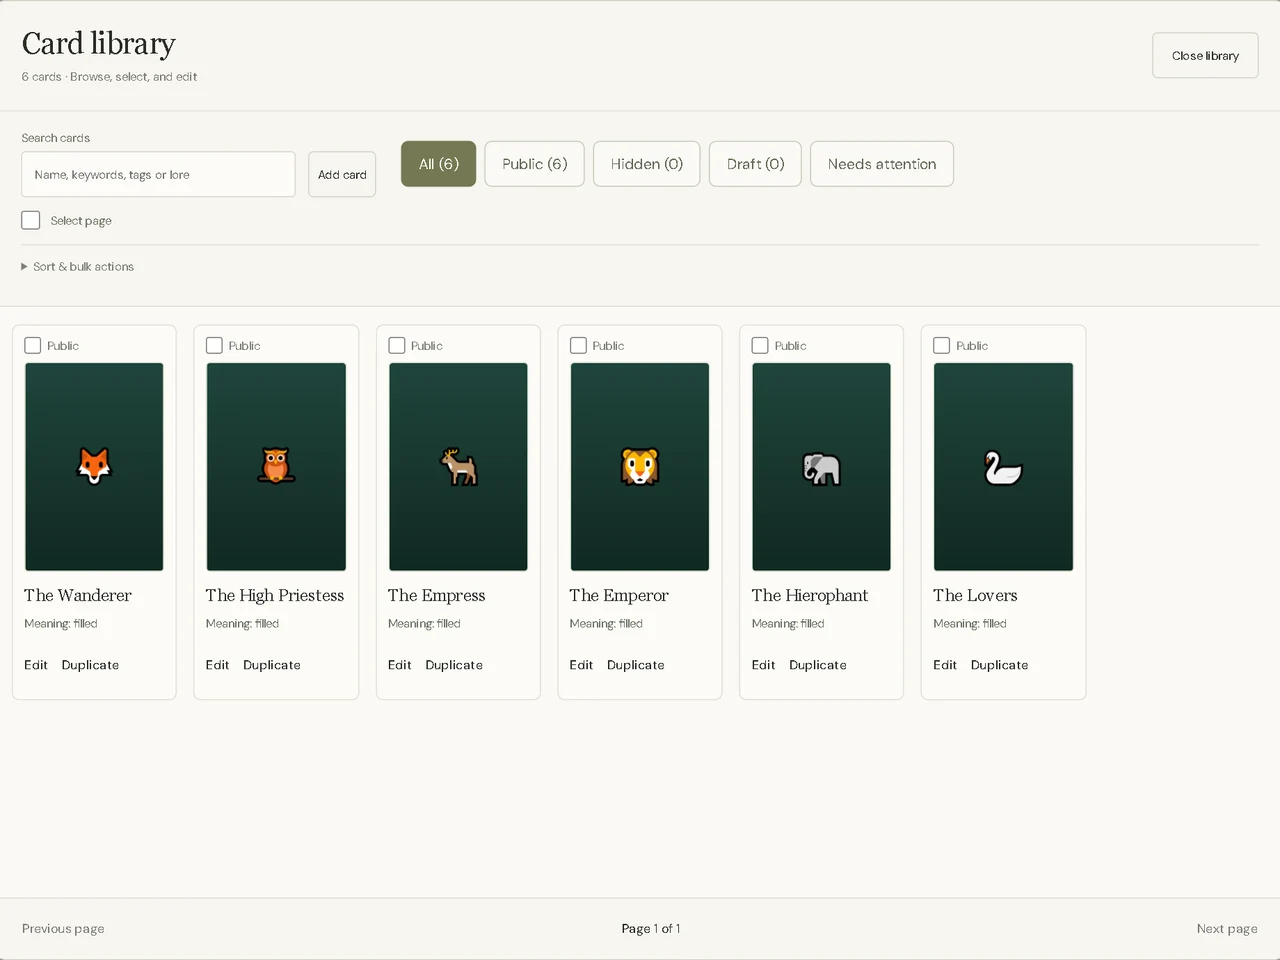
Task: Expand Sort & bulk actions
Action: (78, 267)
